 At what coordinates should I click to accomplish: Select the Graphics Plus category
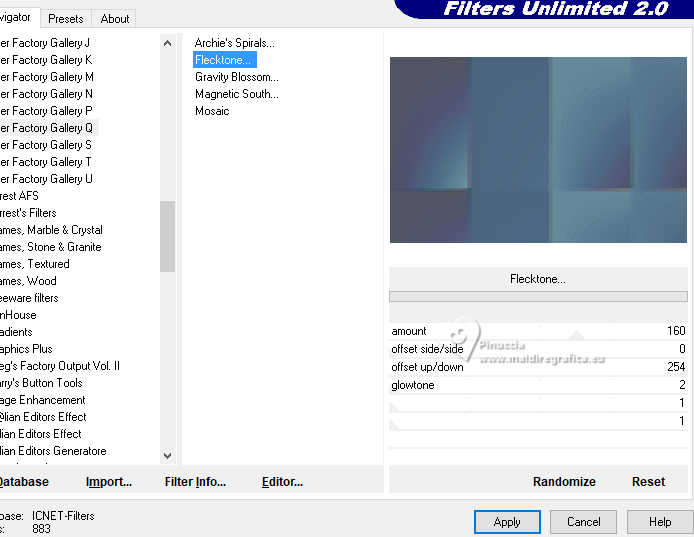click(x=27, y=349)
